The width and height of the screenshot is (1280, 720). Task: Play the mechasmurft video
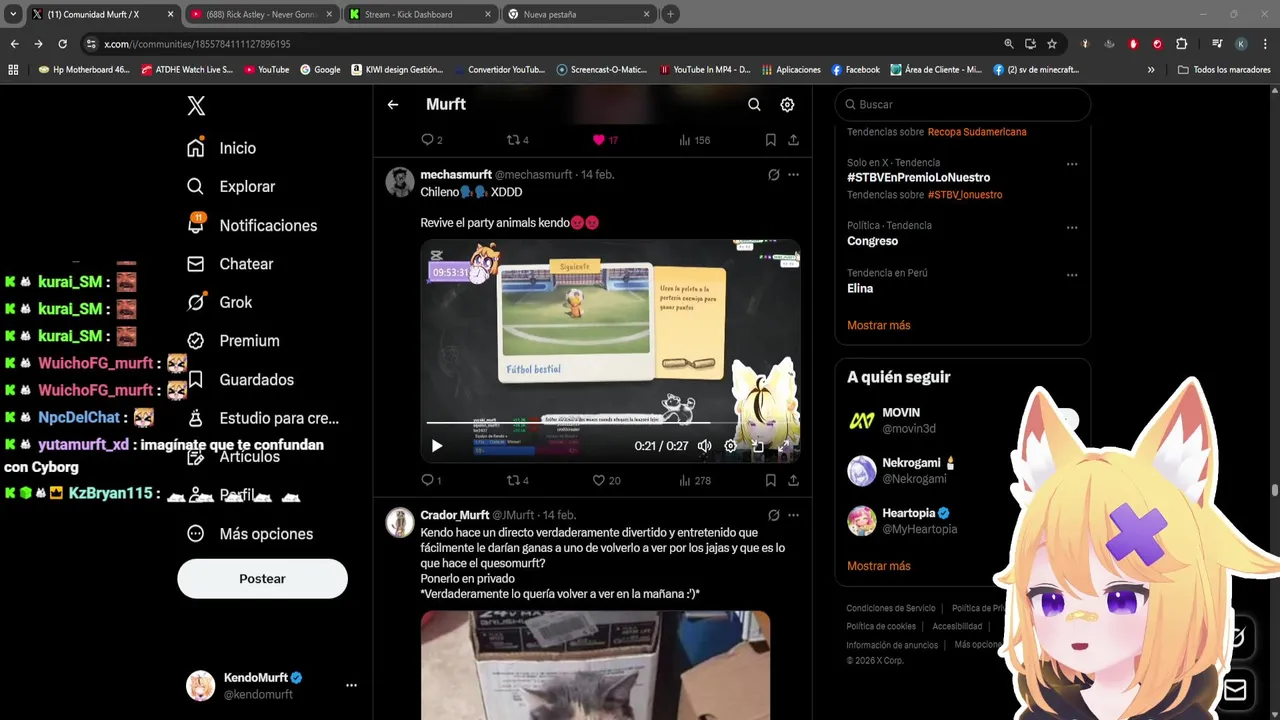436,446
